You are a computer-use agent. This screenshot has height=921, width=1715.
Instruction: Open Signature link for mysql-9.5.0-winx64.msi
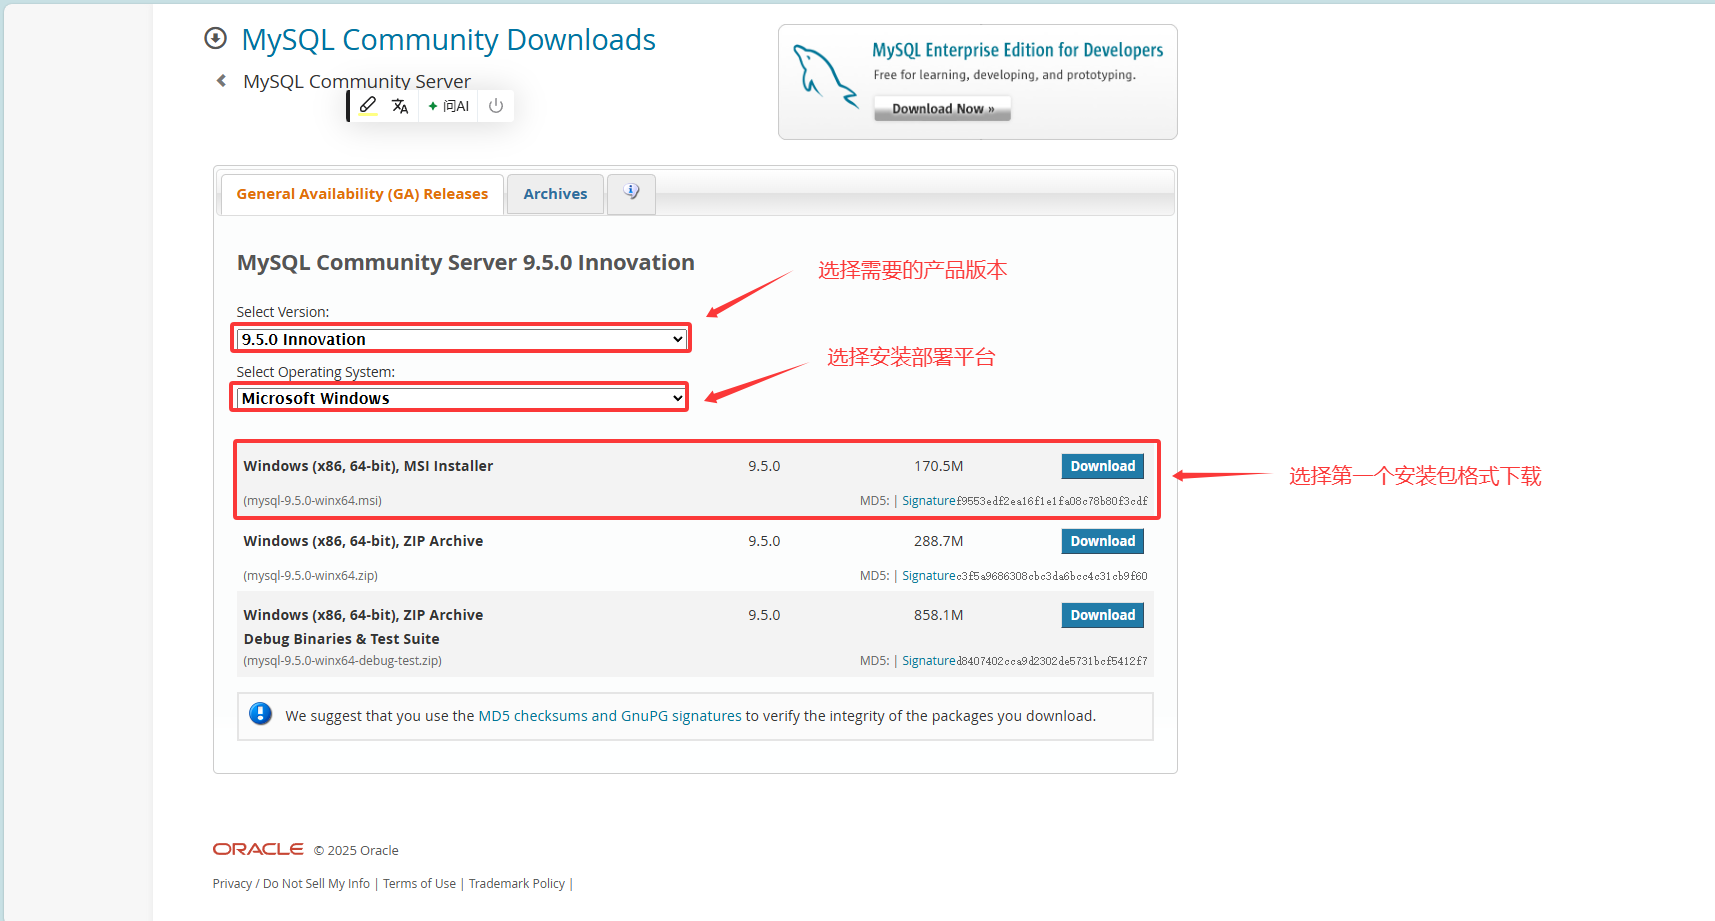click(929, 501)
